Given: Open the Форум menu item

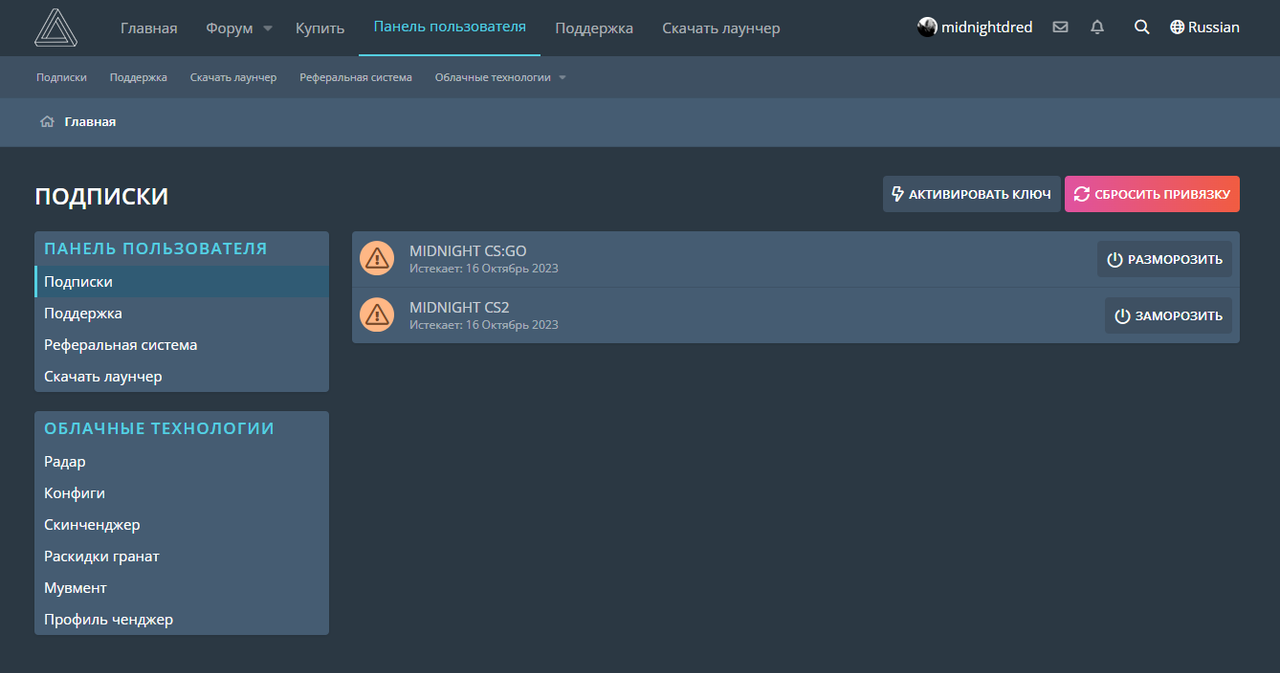Looking at the screenshot, I should (x=230, y=28).
